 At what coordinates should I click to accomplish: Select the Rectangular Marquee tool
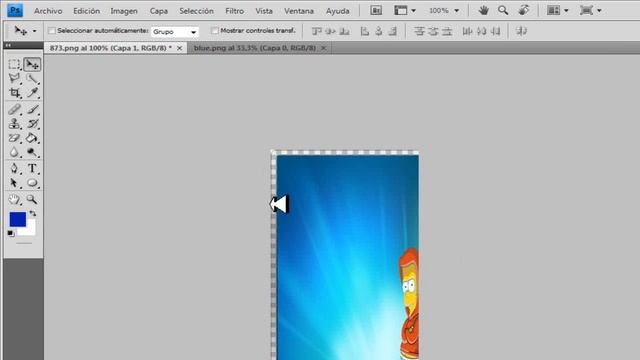14,64
